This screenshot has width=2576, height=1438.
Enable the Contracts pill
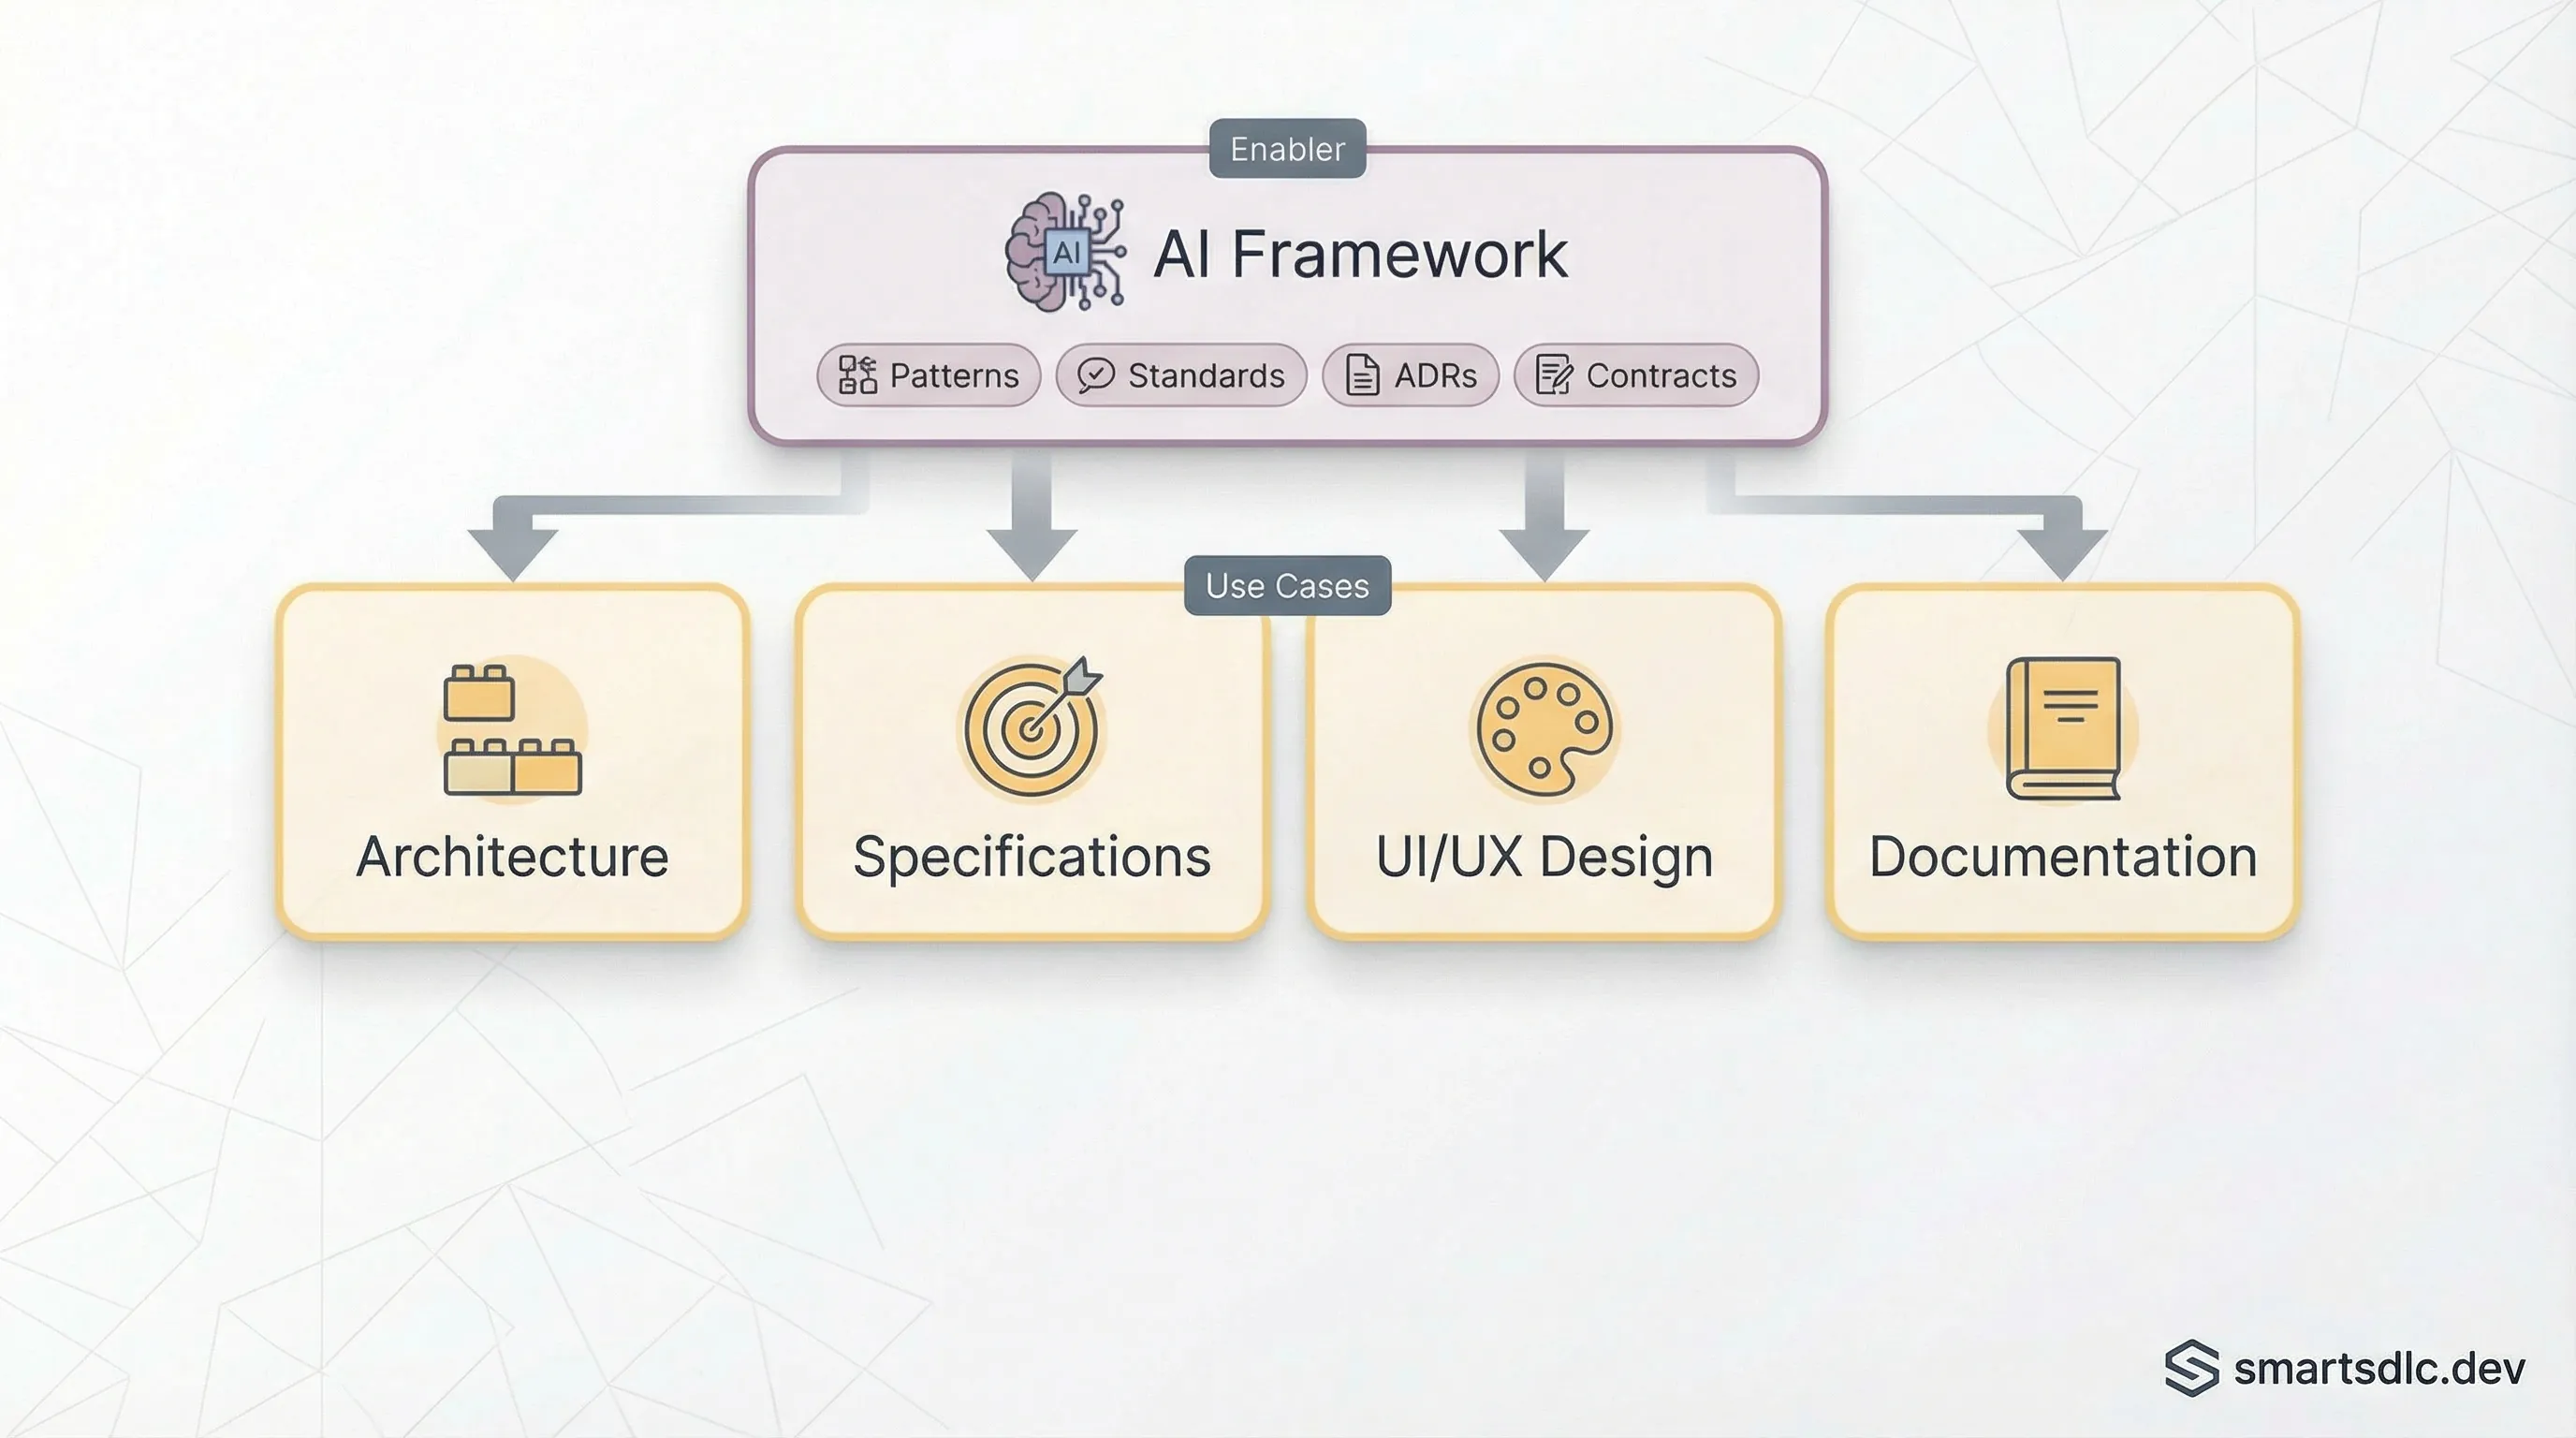pos(1635,376)
